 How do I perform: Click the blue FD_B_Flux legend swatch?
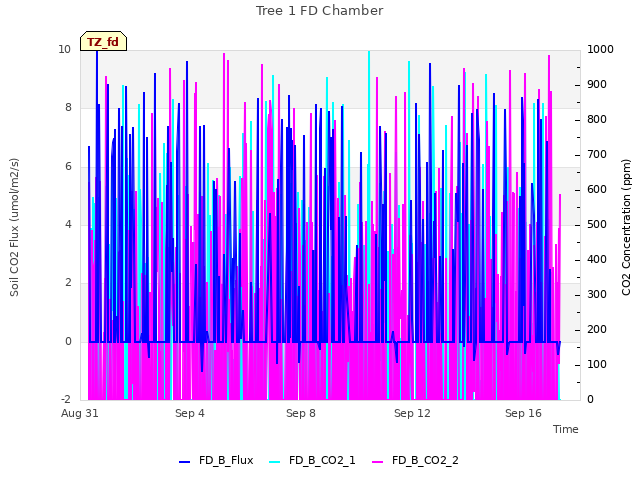184,462
